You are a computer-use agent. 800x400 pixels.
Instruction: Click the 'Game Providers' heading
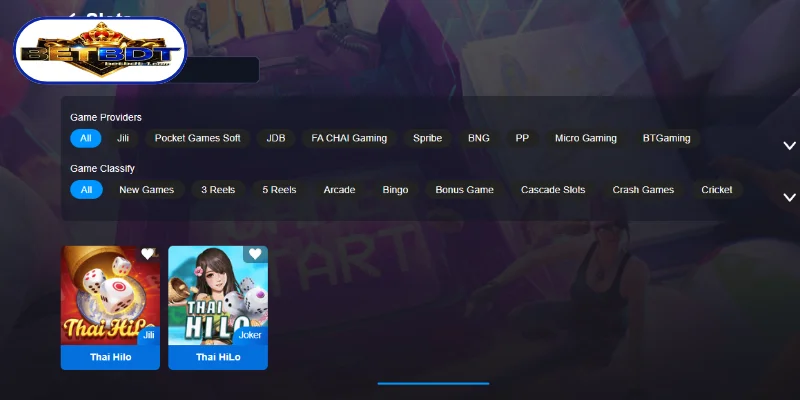(106, 117)
